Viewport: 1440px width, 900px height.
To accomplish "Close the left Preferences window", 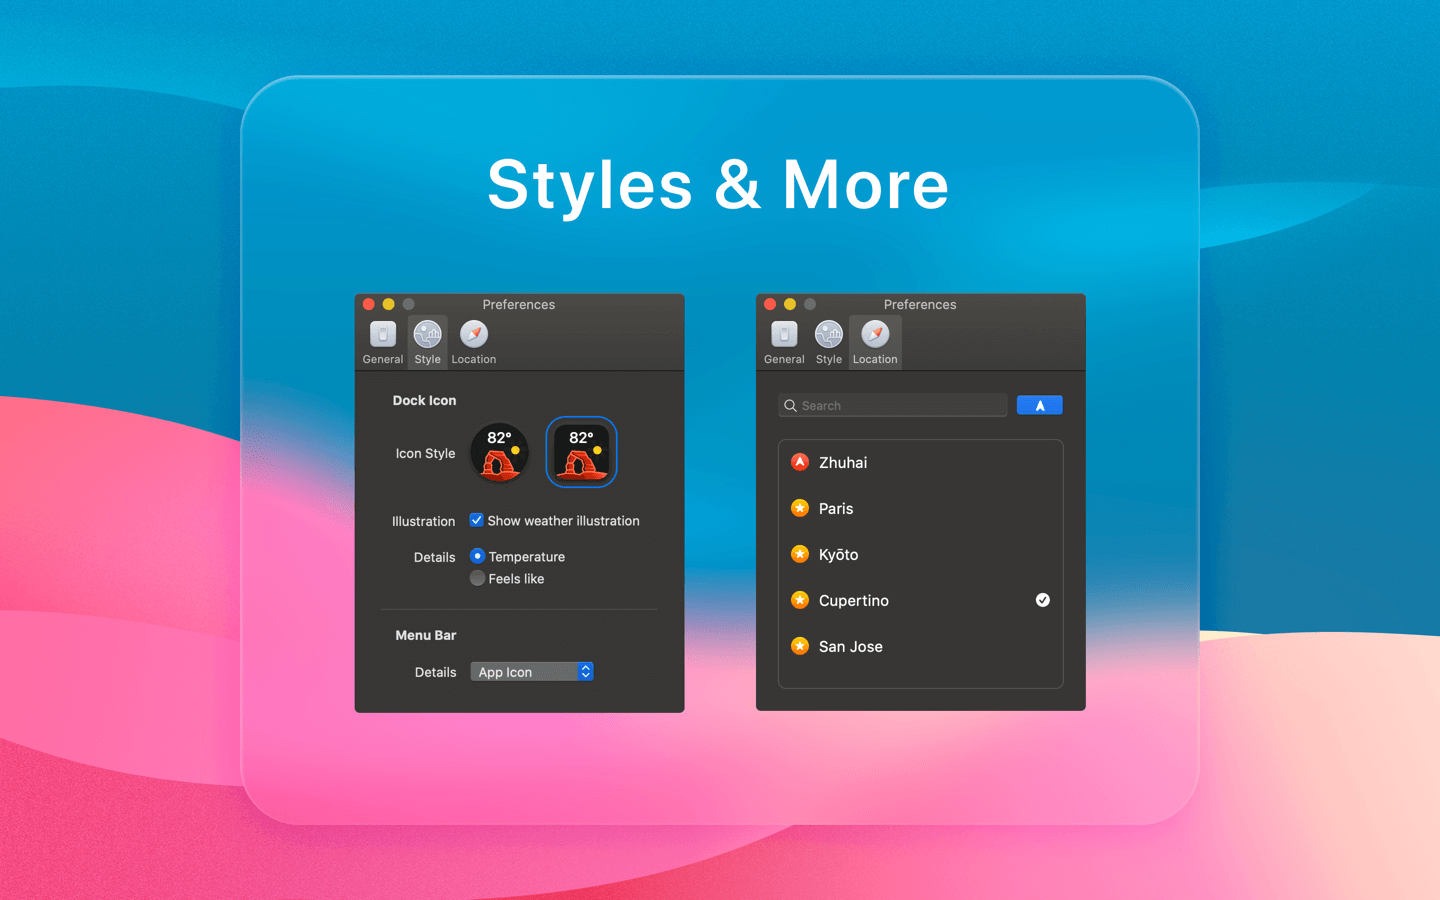I will click(369, 304).
